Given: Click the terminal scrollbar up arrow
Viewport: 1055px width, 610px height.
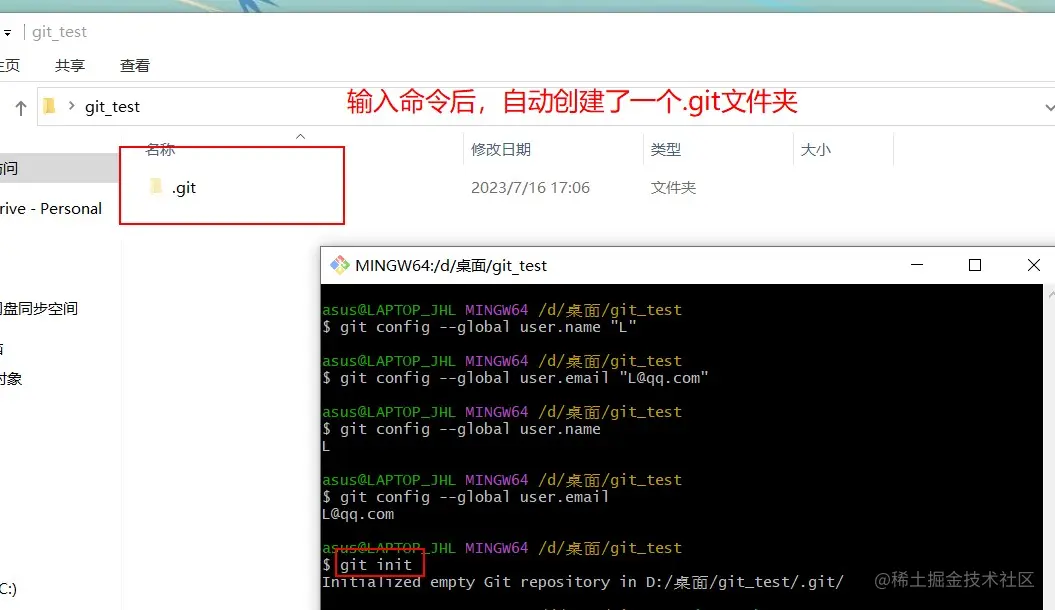Looking at the screenshot, I should 1051,294.
